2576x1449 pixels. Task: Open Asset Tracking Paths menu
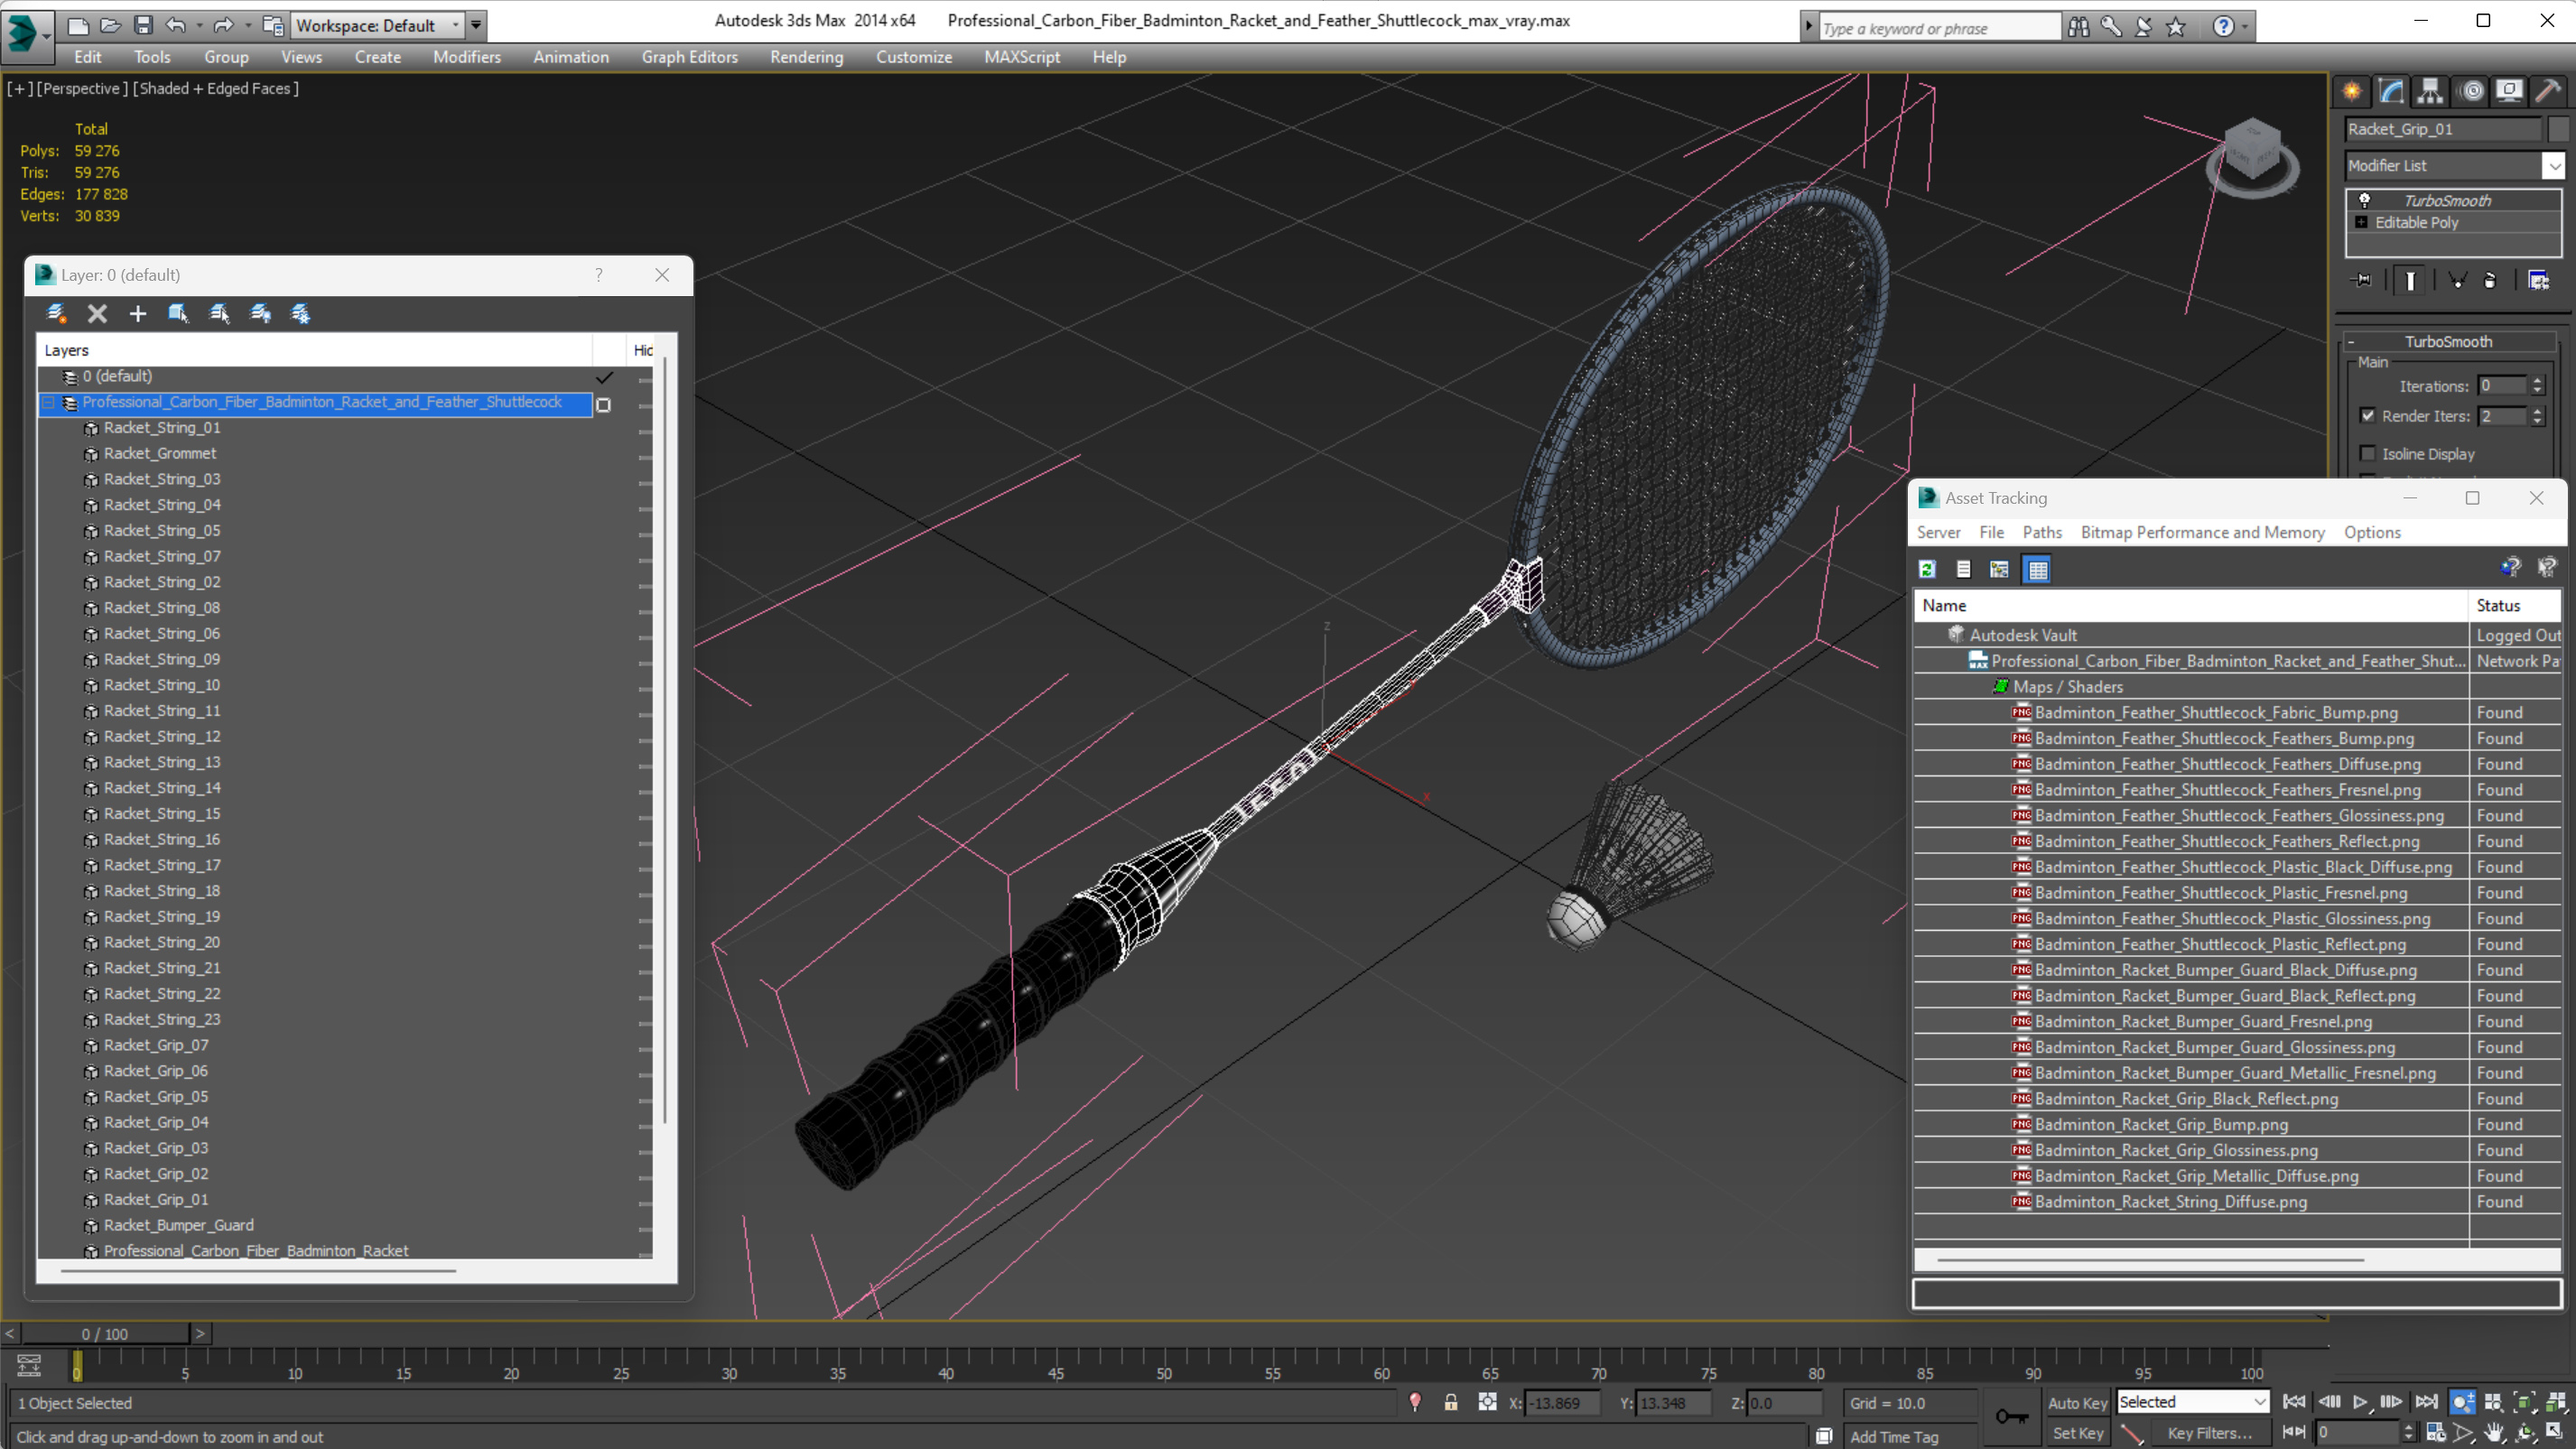2042,532
